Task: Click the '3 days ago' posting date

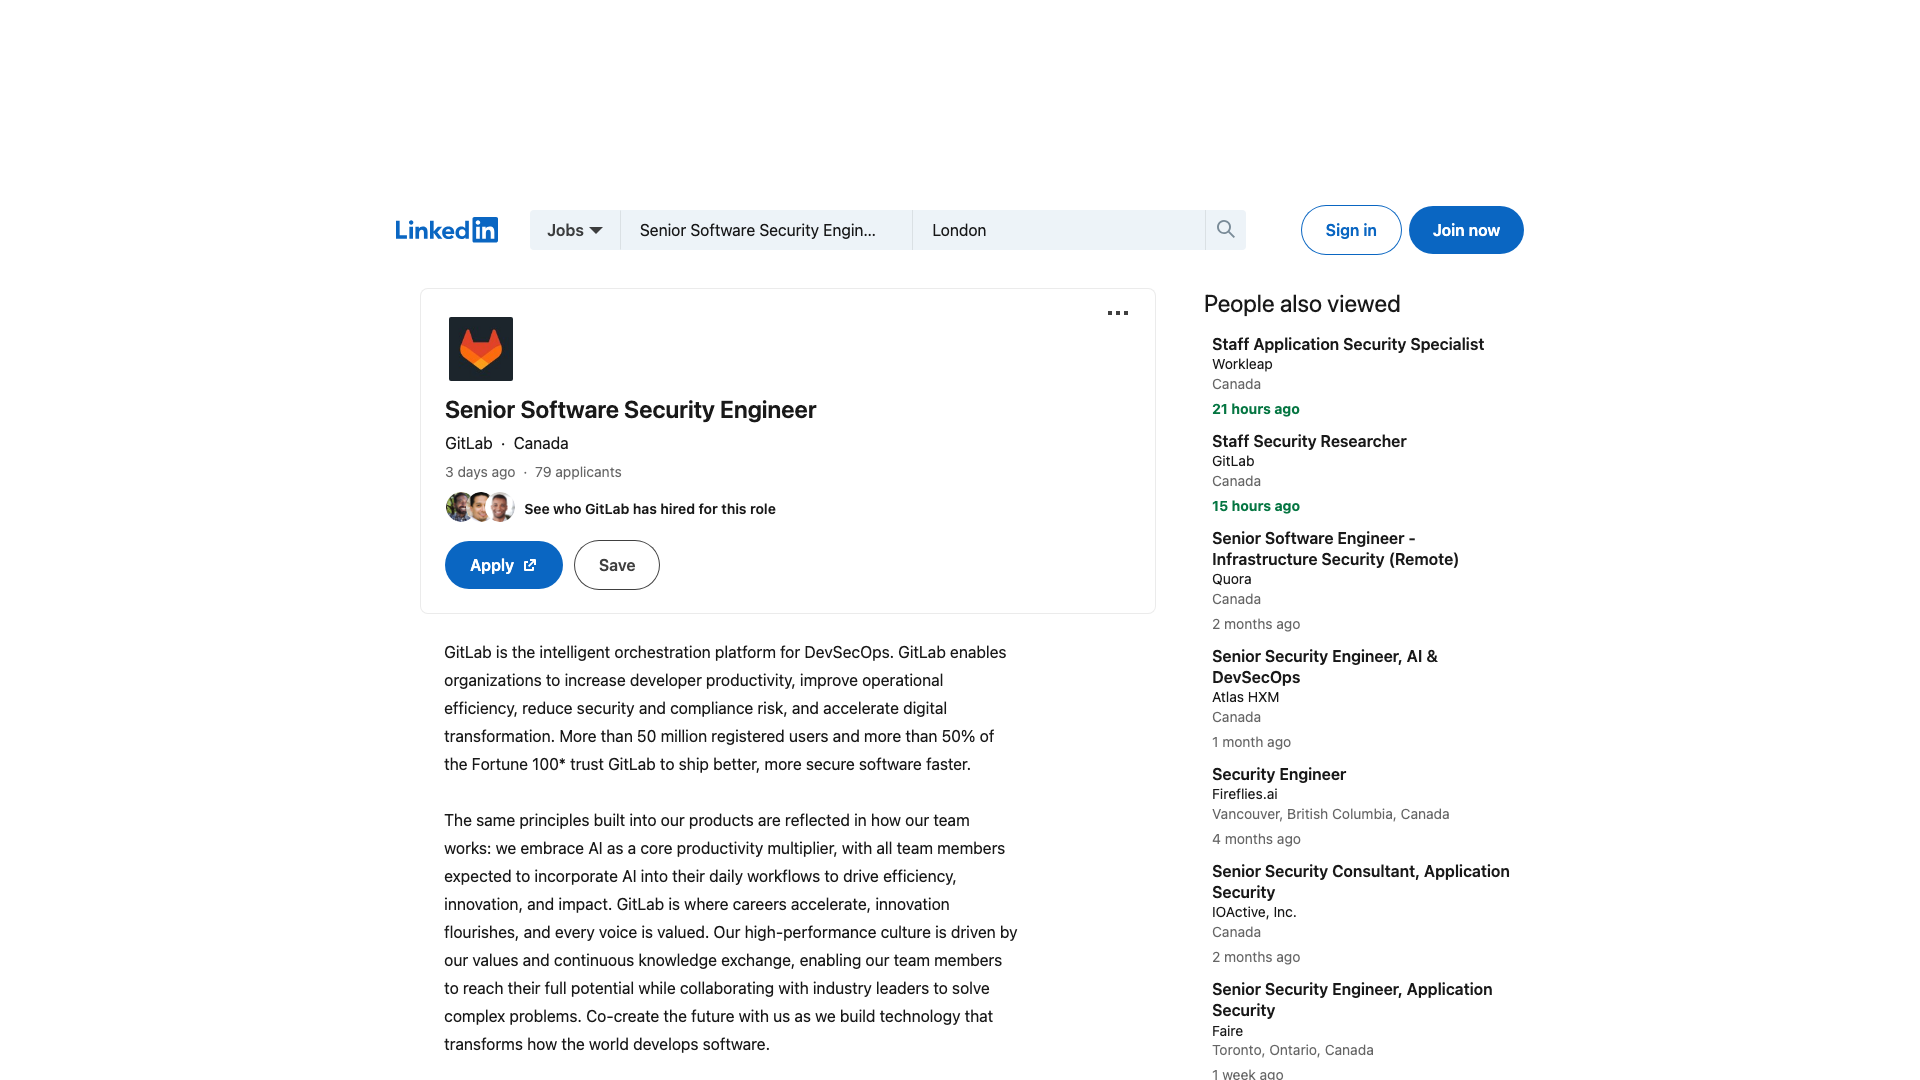Action: [x=480, y=472]
